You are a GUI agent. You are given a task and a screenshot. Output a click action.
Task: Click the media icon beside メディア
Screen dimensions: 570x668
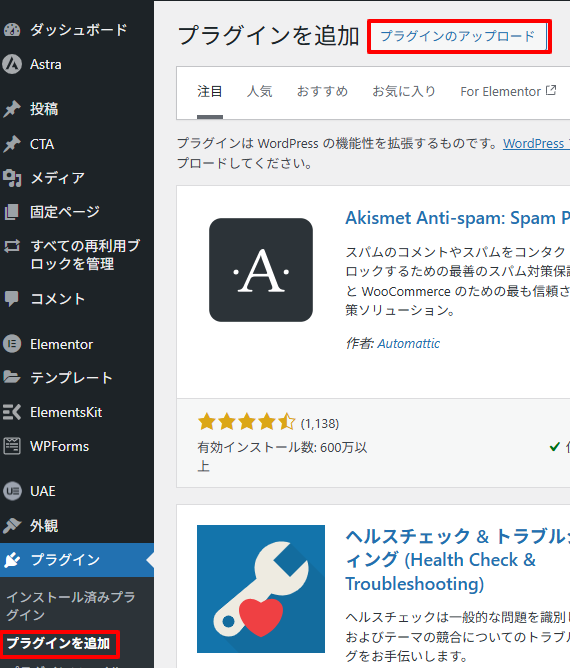12,178
